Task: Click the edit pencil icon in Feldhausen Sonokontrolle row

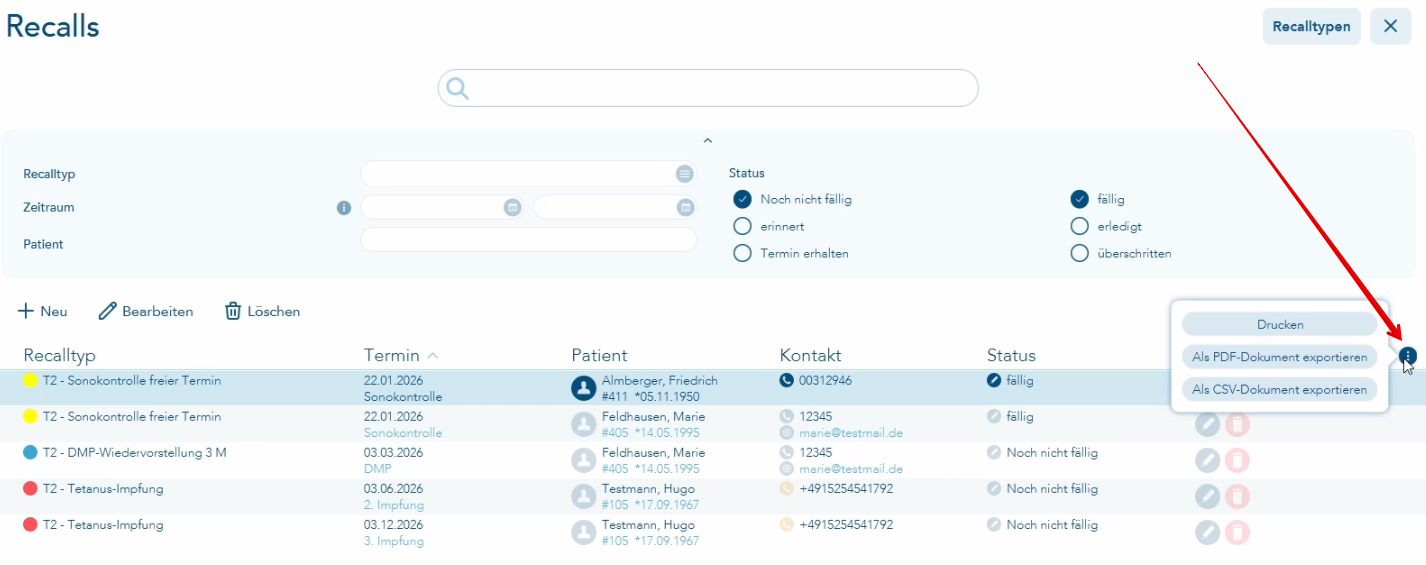Action: pyautogui.click(x=1208, y=424)
